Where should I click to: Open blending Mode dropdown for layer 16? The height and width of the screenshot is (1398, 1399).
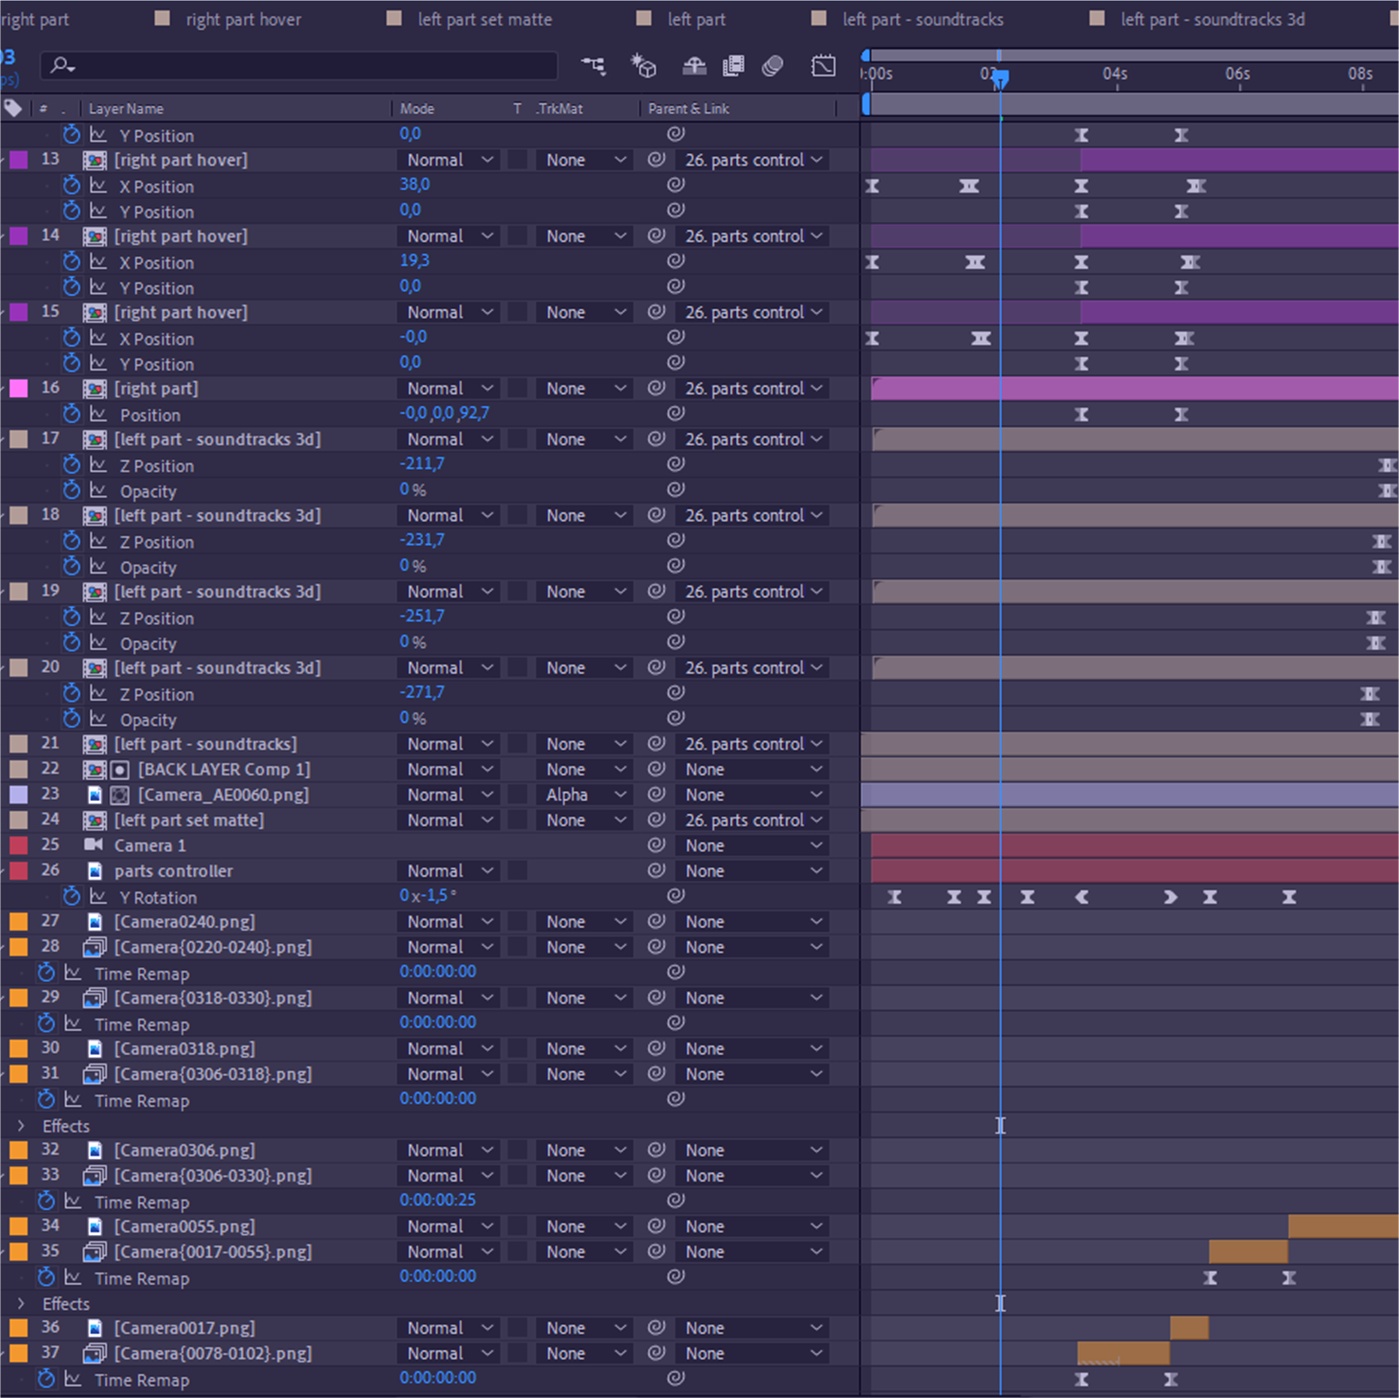click(449, 388)
